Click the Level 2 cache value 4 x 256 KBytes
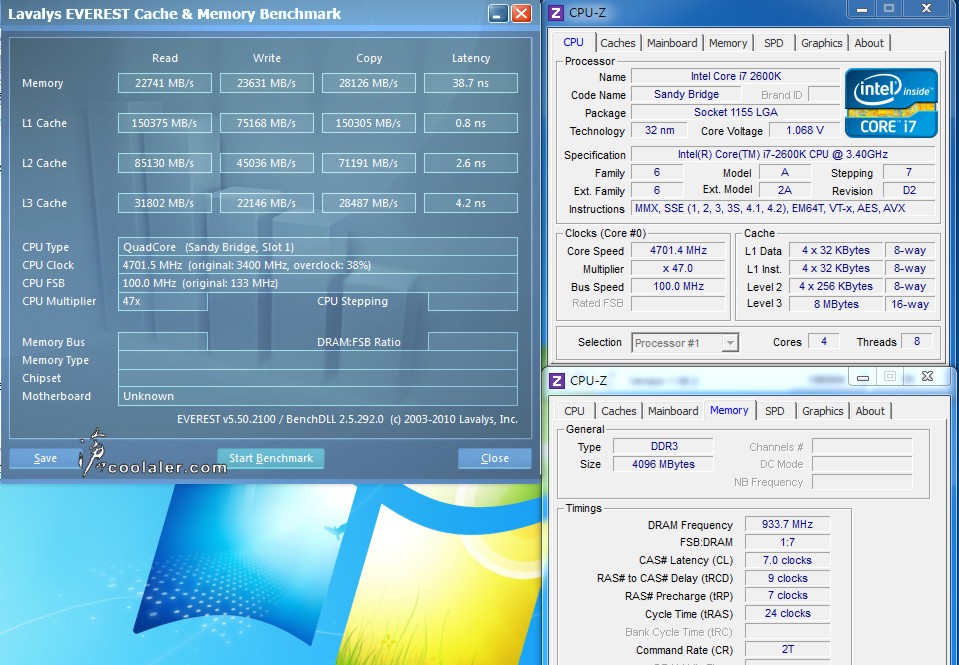 tap(835, 286)
